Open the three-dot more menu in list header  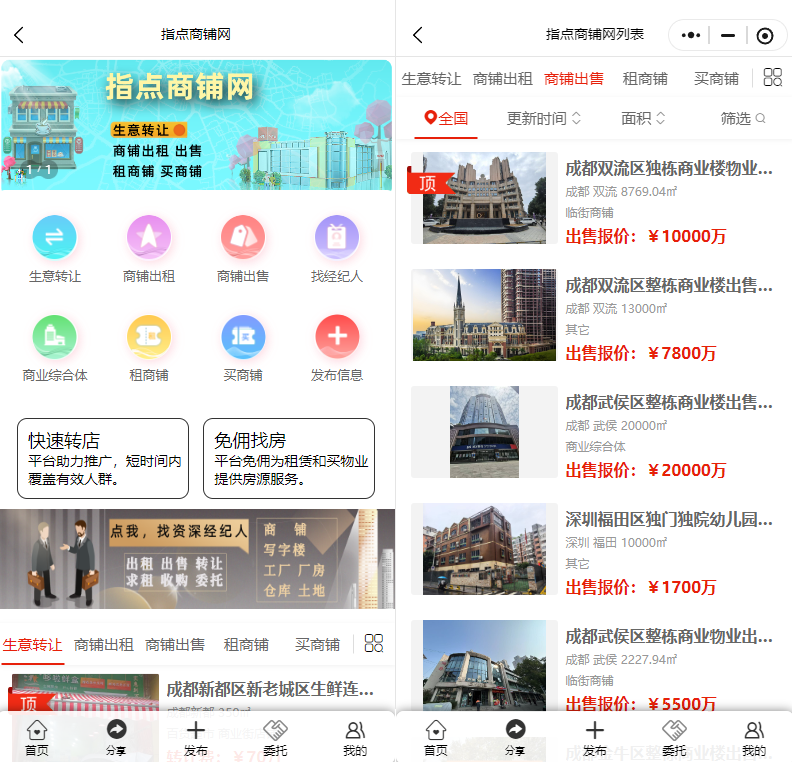690,35
